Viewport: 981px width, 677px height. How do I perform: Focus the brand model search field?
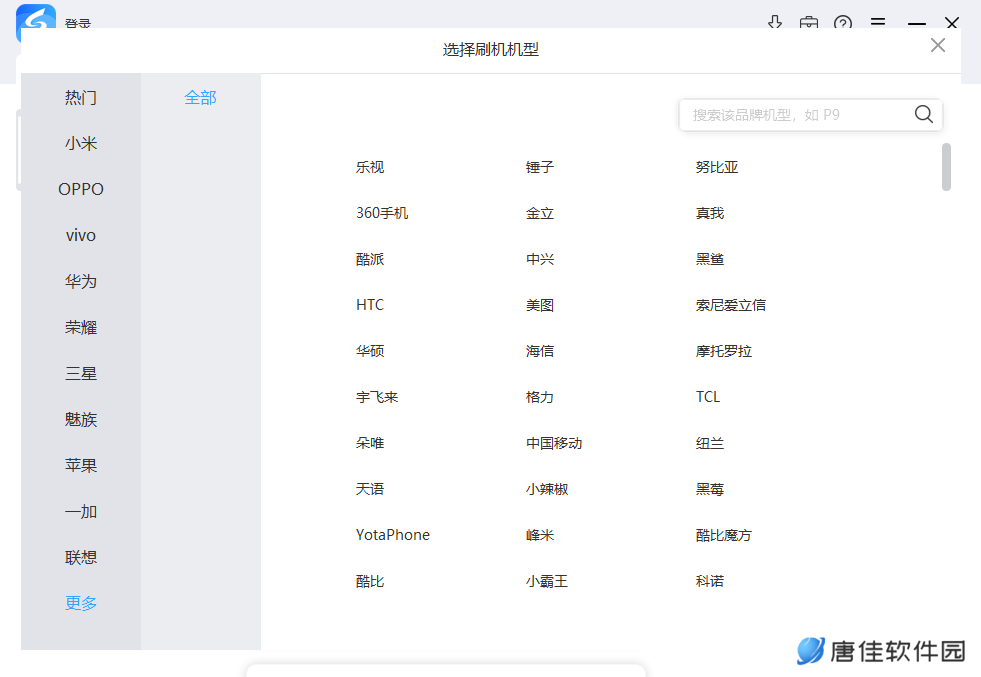point(810,115)
